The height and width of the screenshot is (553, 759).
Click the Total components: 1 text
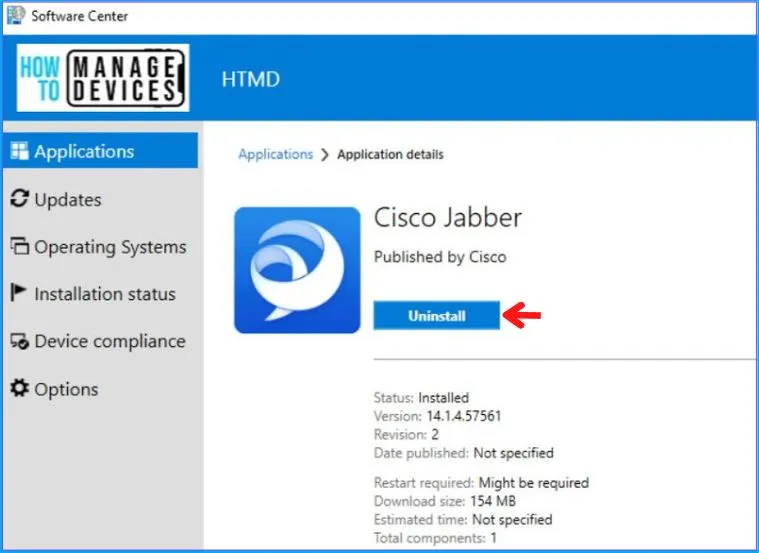[435, 538]
